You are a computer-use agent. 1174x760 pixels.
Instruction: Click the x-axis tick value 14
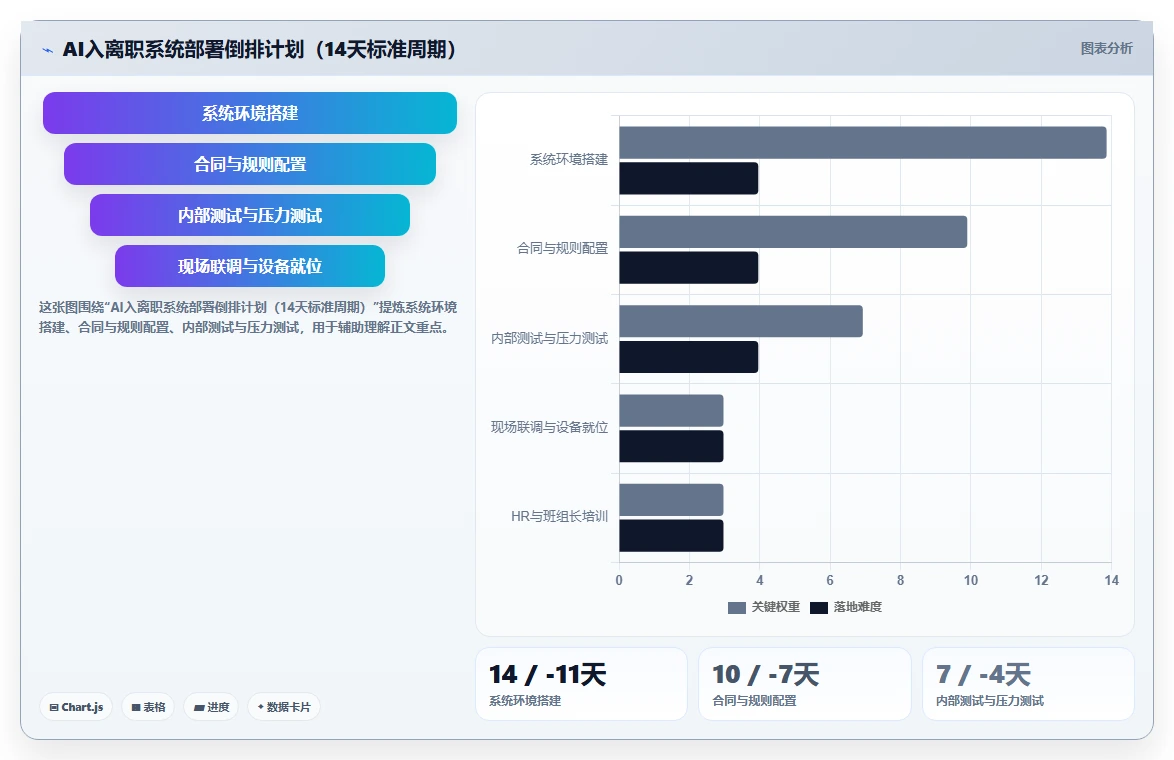[x=1111, y=580]
